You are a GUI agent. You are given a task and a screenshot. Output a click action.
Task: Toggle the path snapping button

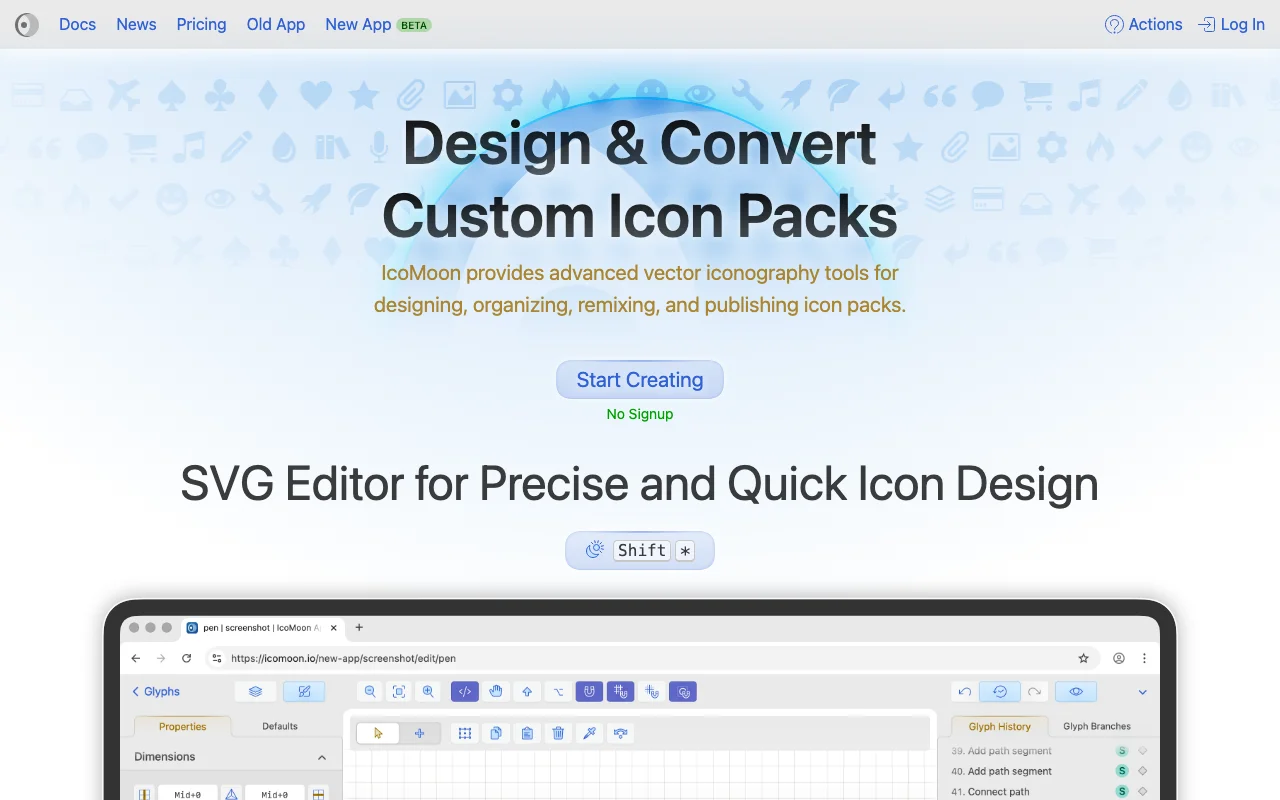(683, 691)
